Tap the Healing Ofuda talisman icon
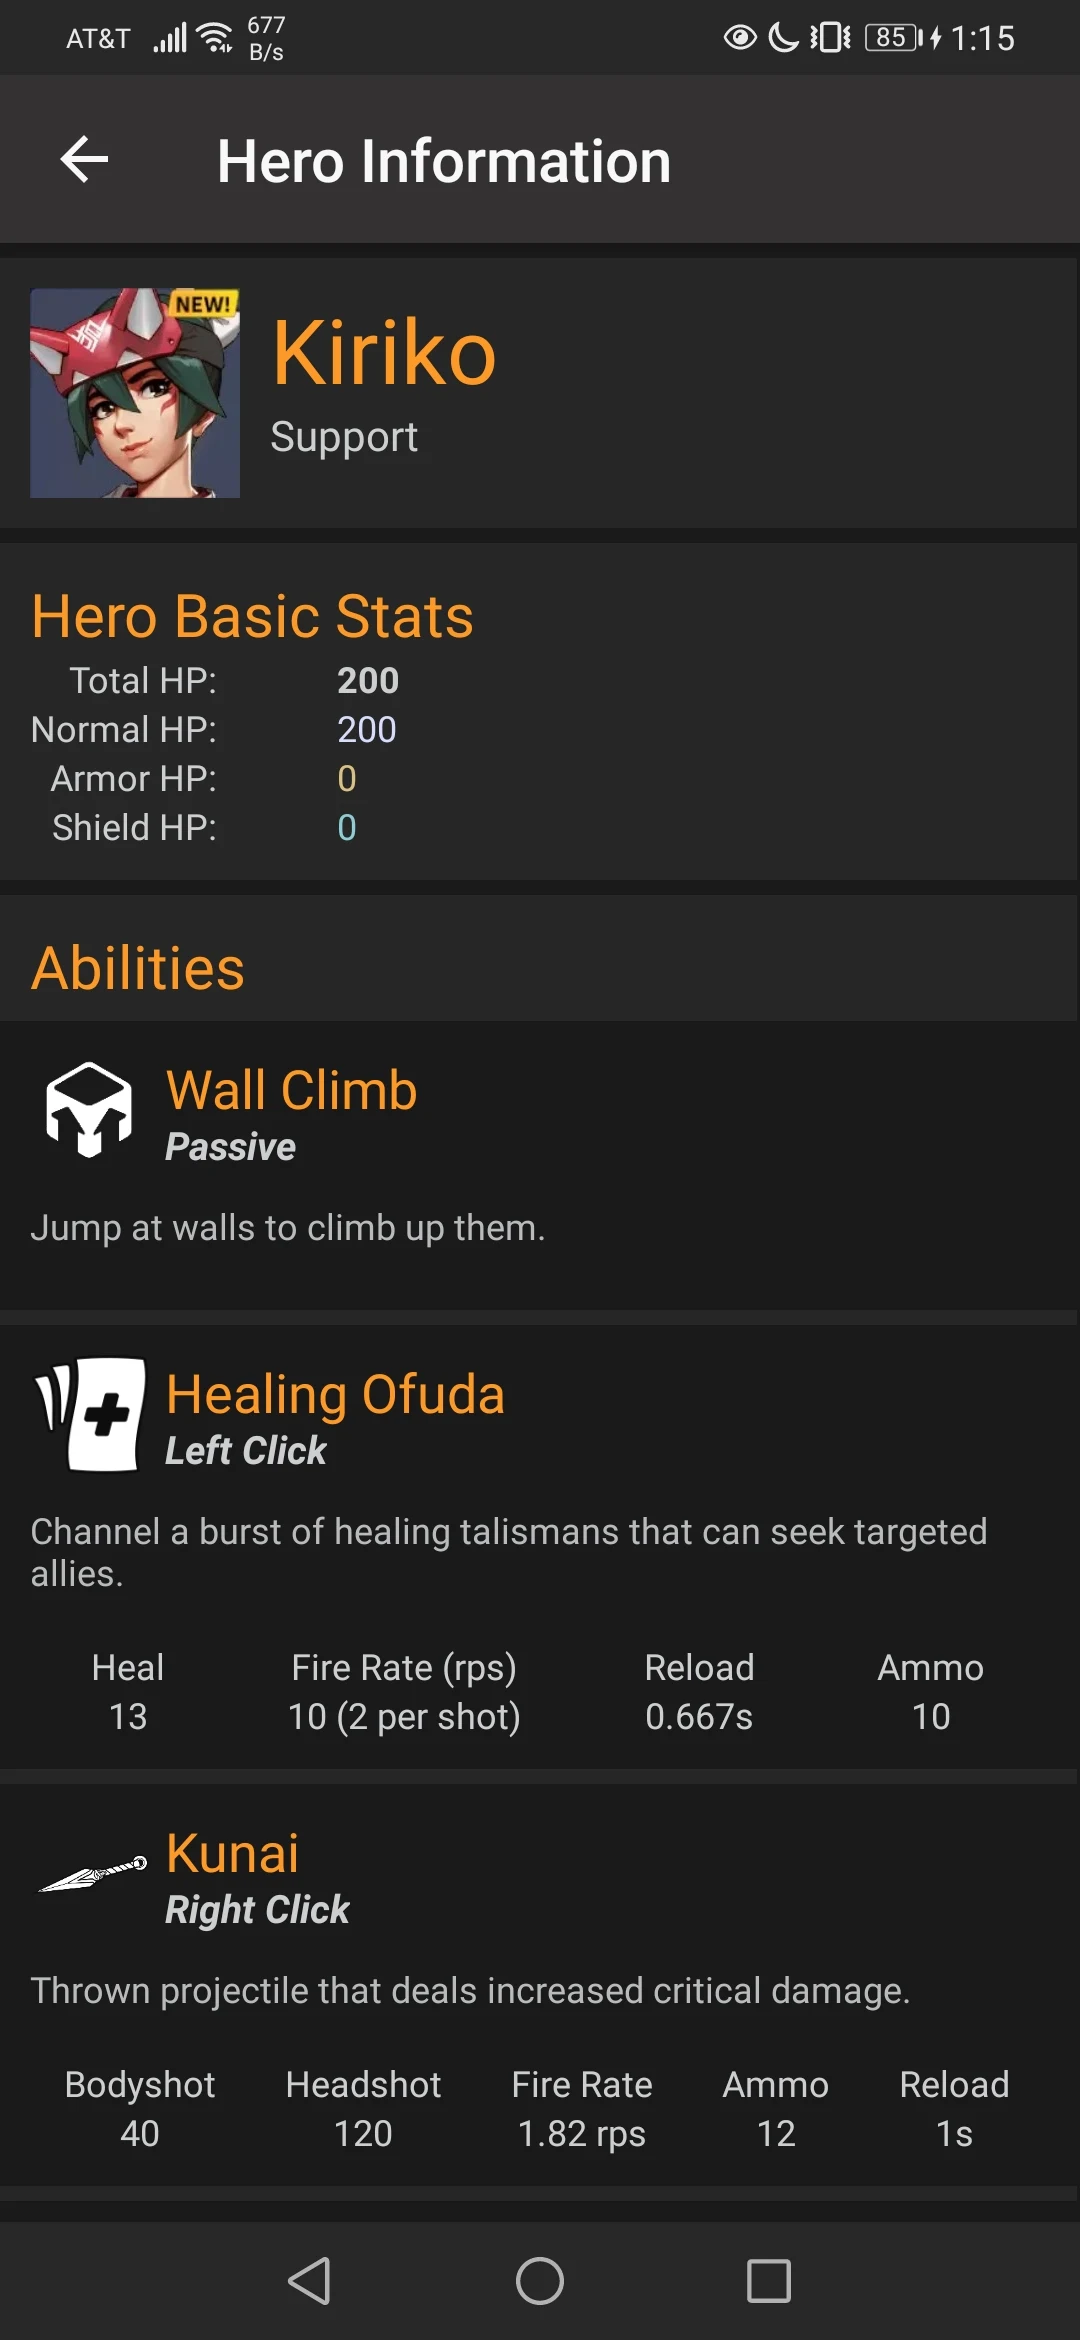The height and width of the screenshot is (2340, 1080). [x=90, y=1414]
